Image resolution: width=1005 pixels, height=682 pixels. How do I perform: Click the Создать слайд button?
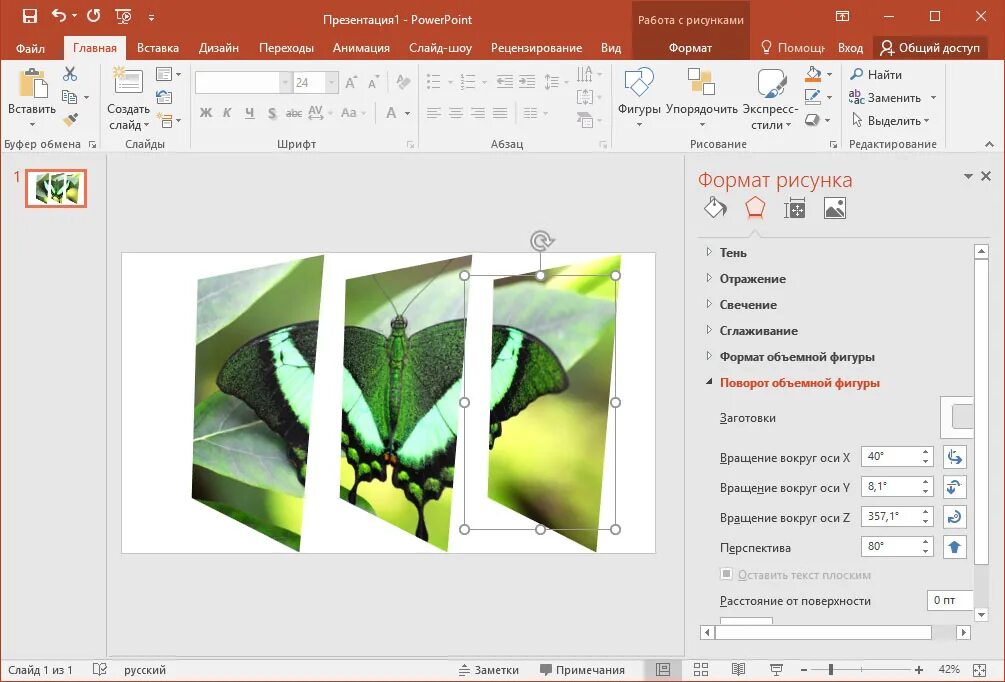tap(128, 99)
